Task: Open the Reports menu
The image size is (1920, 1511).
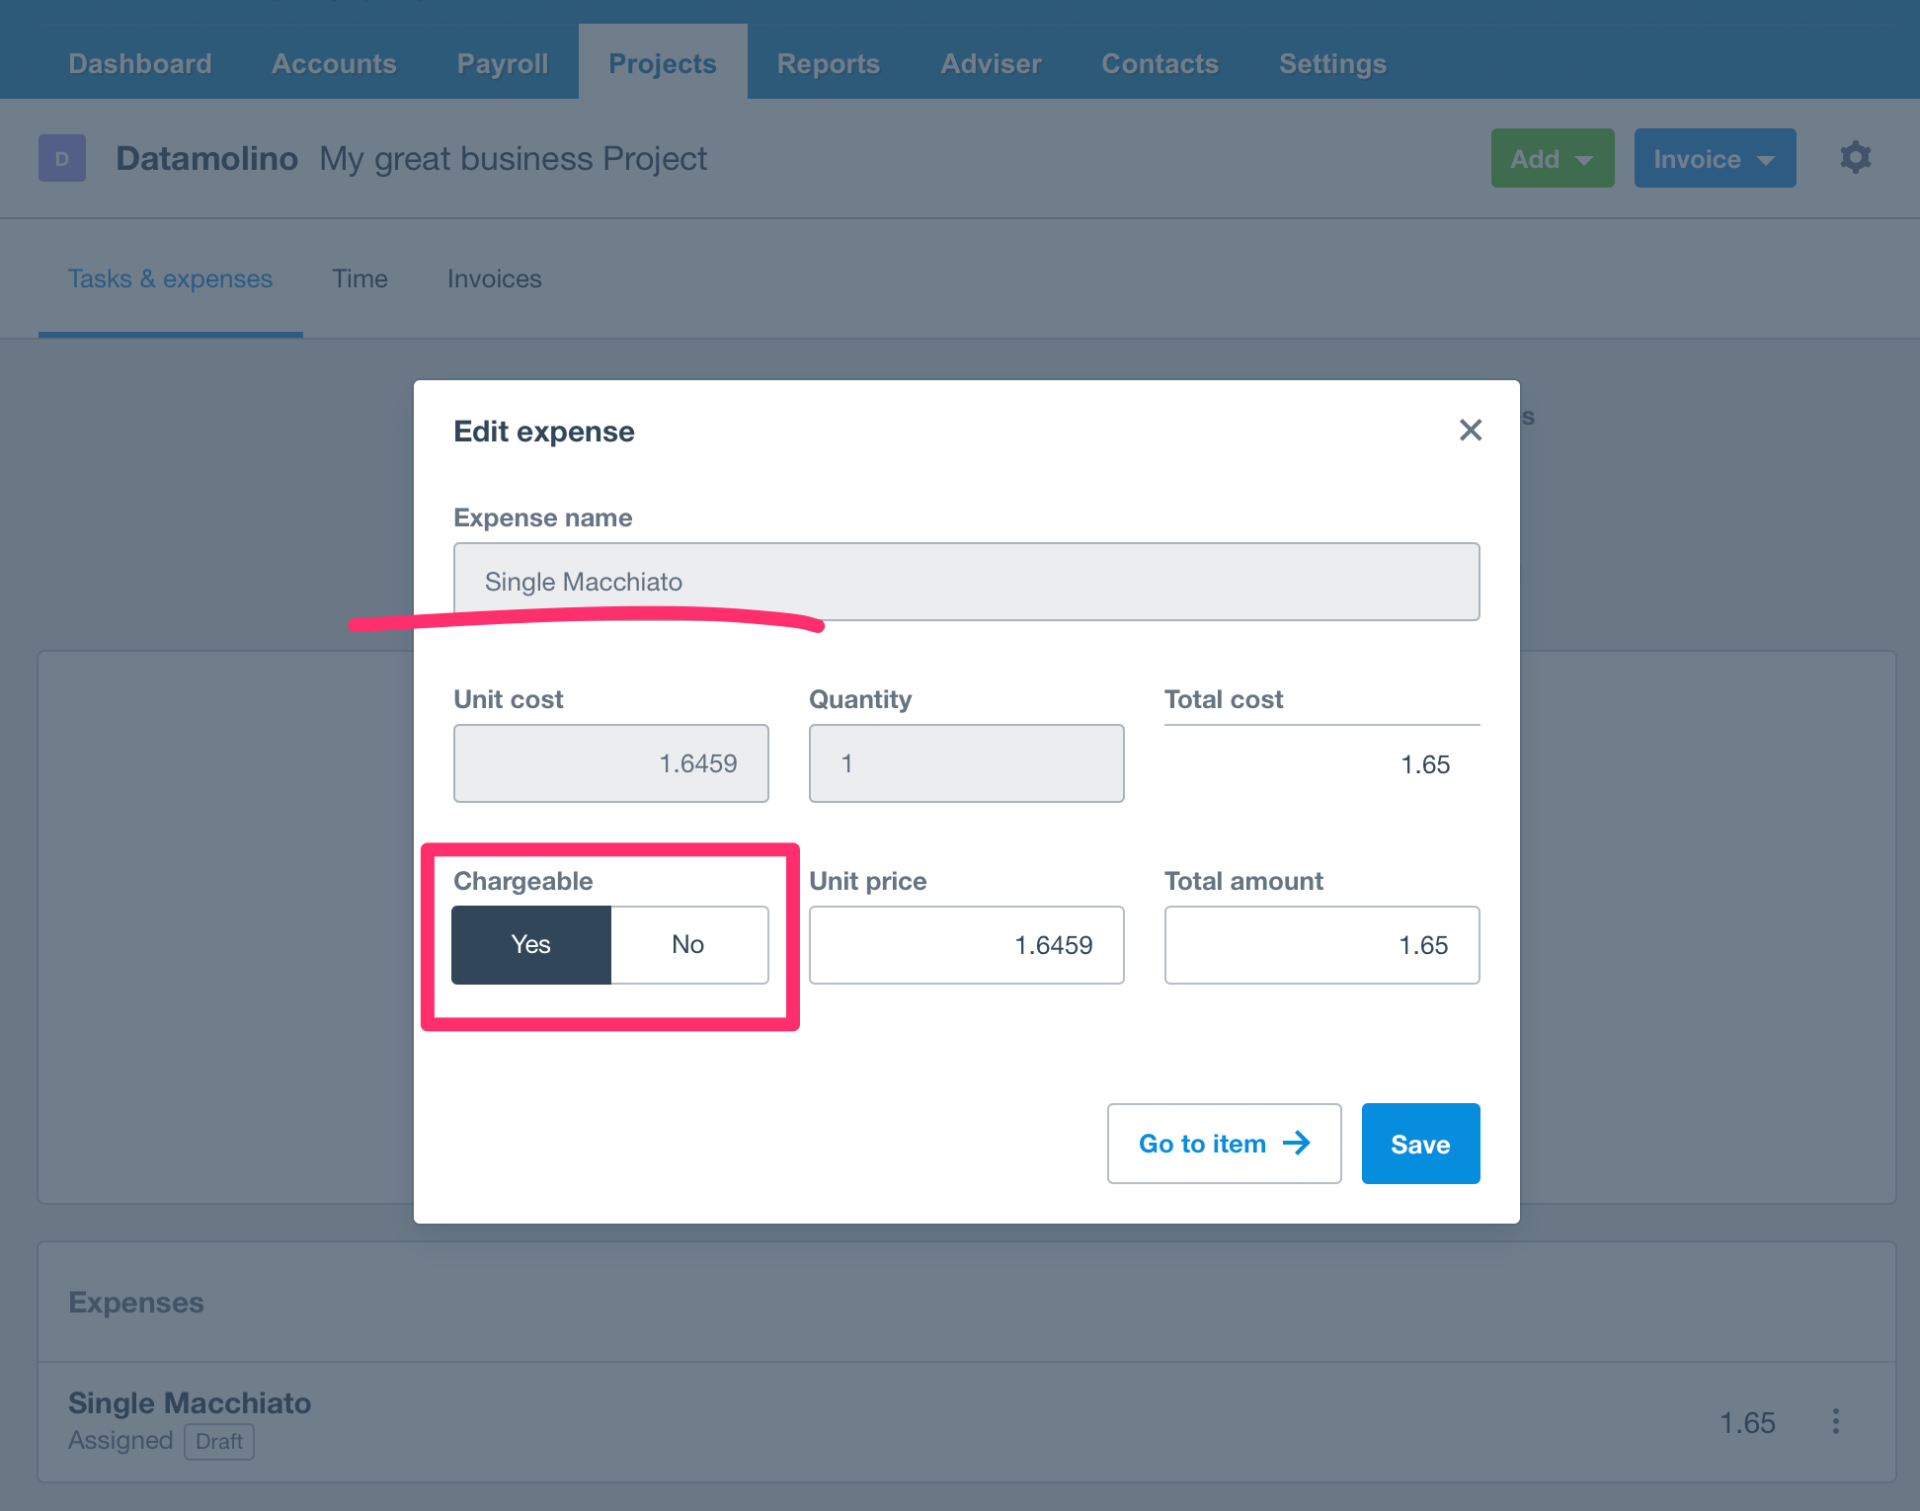Action: pyautogui.click(x=828, y=63)
